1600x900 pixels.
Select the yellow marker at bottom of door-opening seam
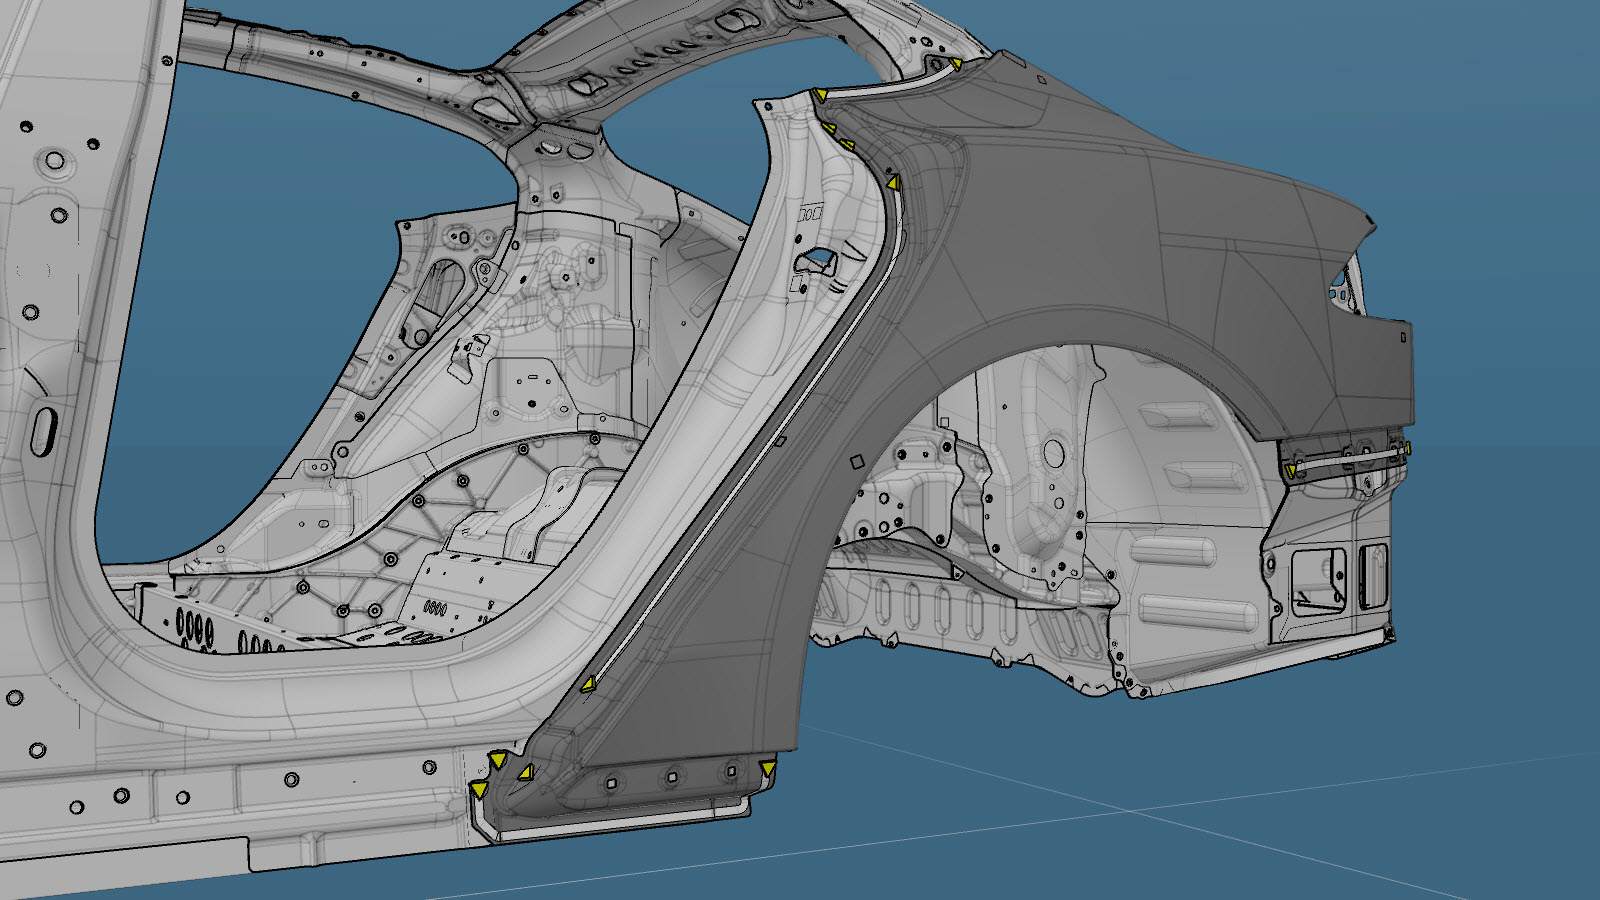click(x=588, y=684)
